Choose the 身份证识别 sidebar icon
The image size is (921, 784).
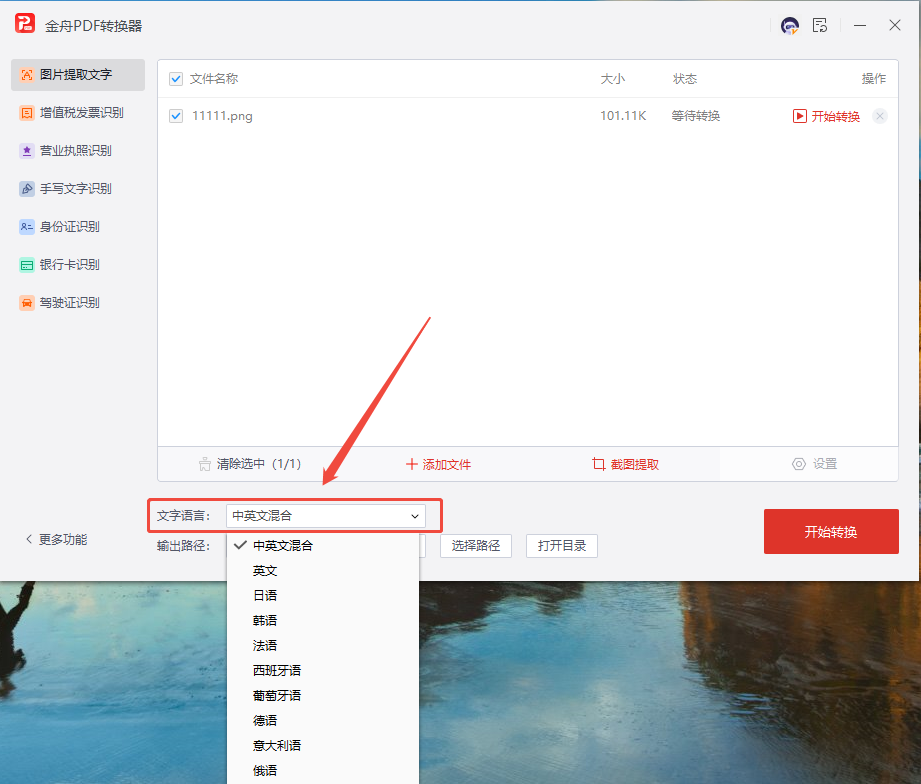tap(27, 227)
